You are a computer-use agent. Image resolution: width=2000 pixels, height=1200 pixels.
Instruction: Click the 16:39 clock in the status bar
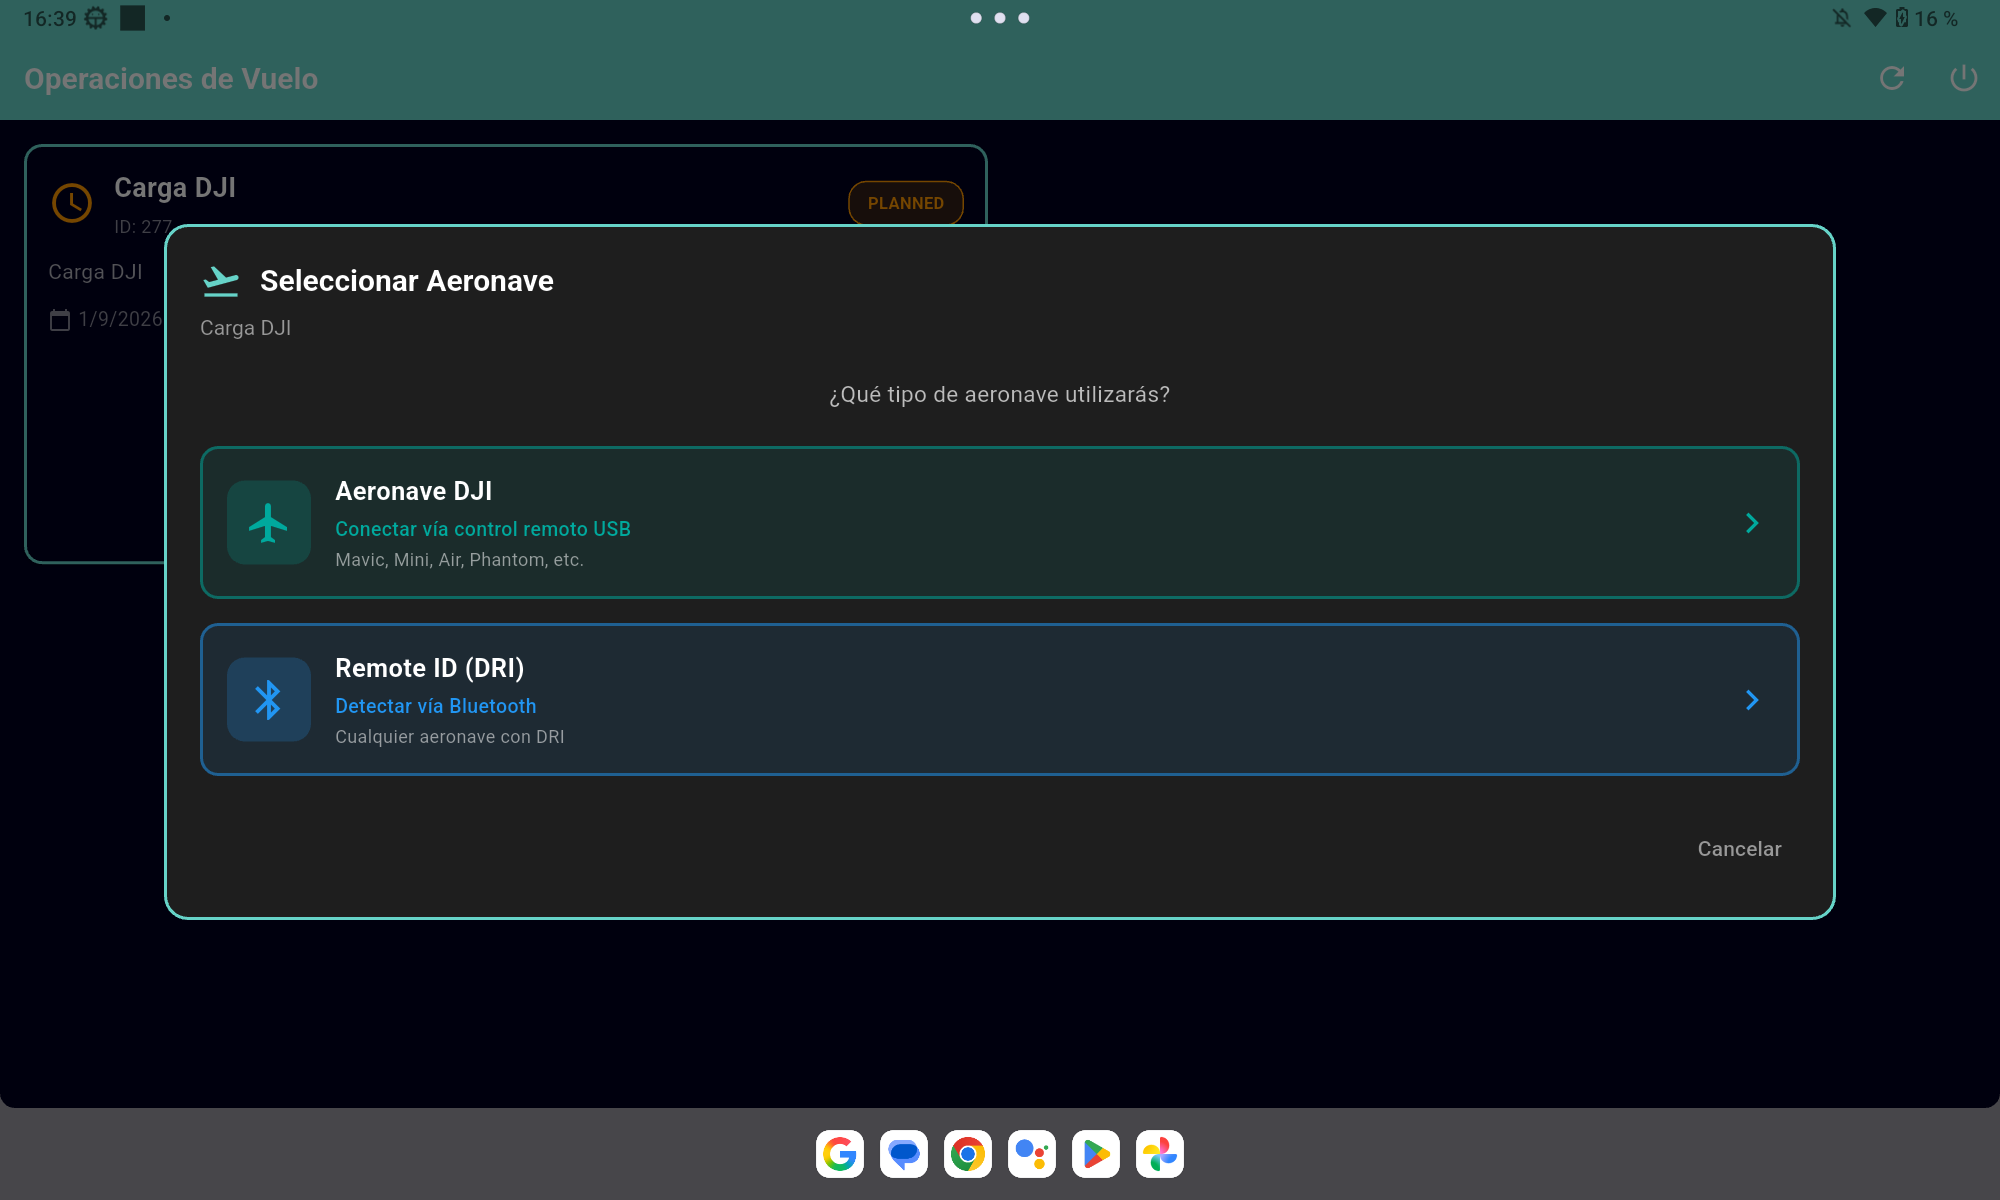tap(50, 18)
